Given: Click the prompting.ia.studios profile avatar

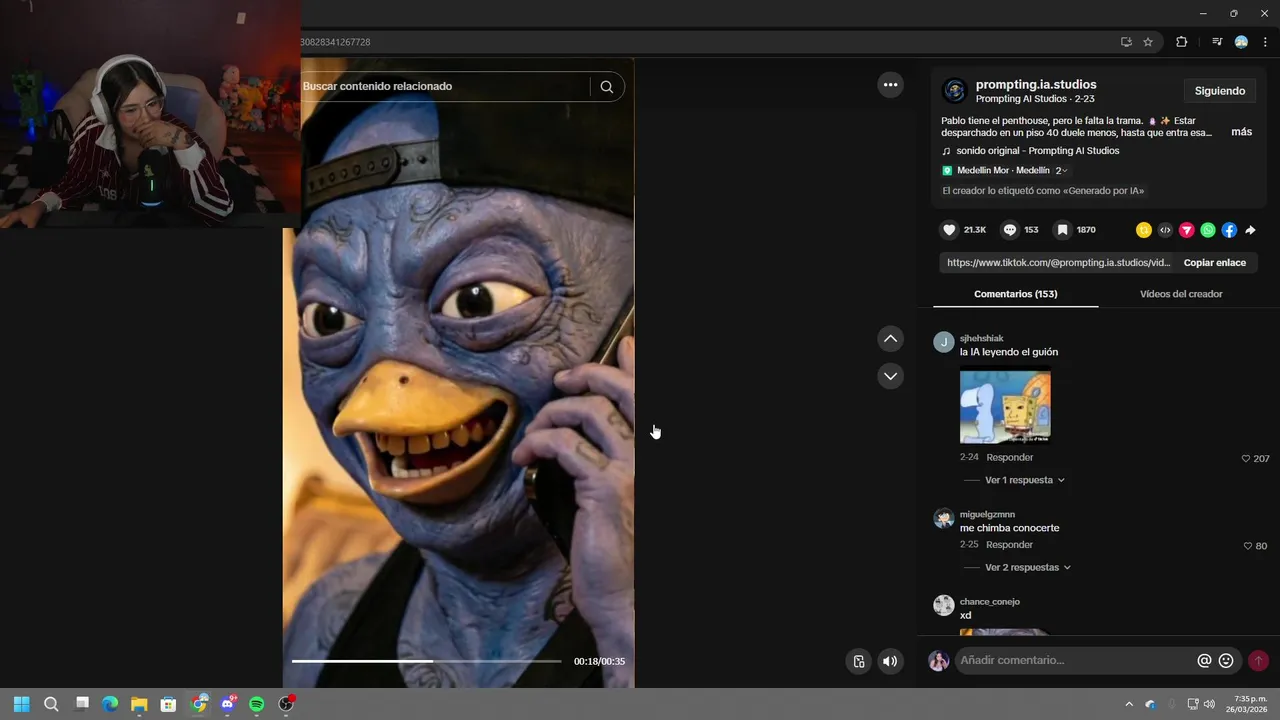Looking at the screenshot, I should 955,91.
